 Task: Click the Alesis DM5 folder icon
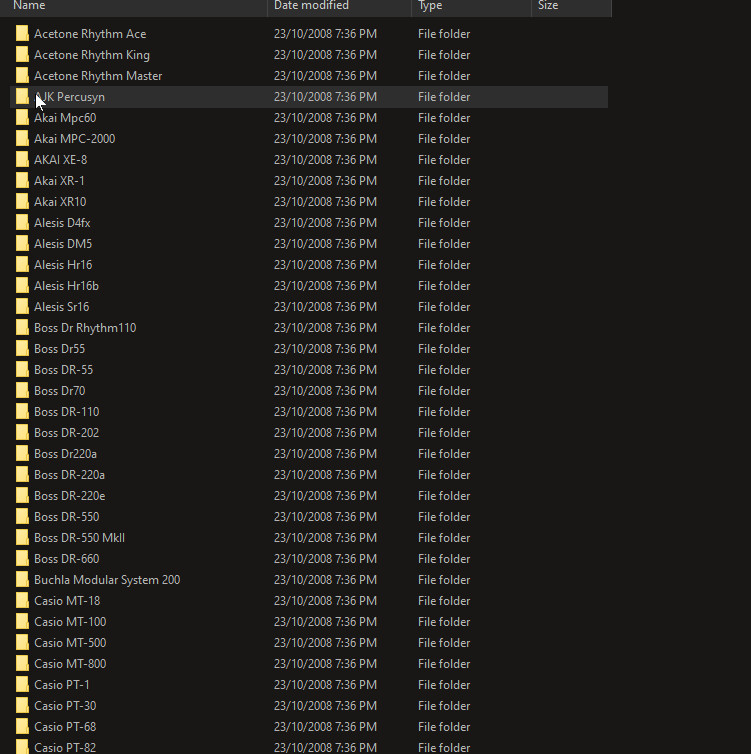tap(22, 244)
